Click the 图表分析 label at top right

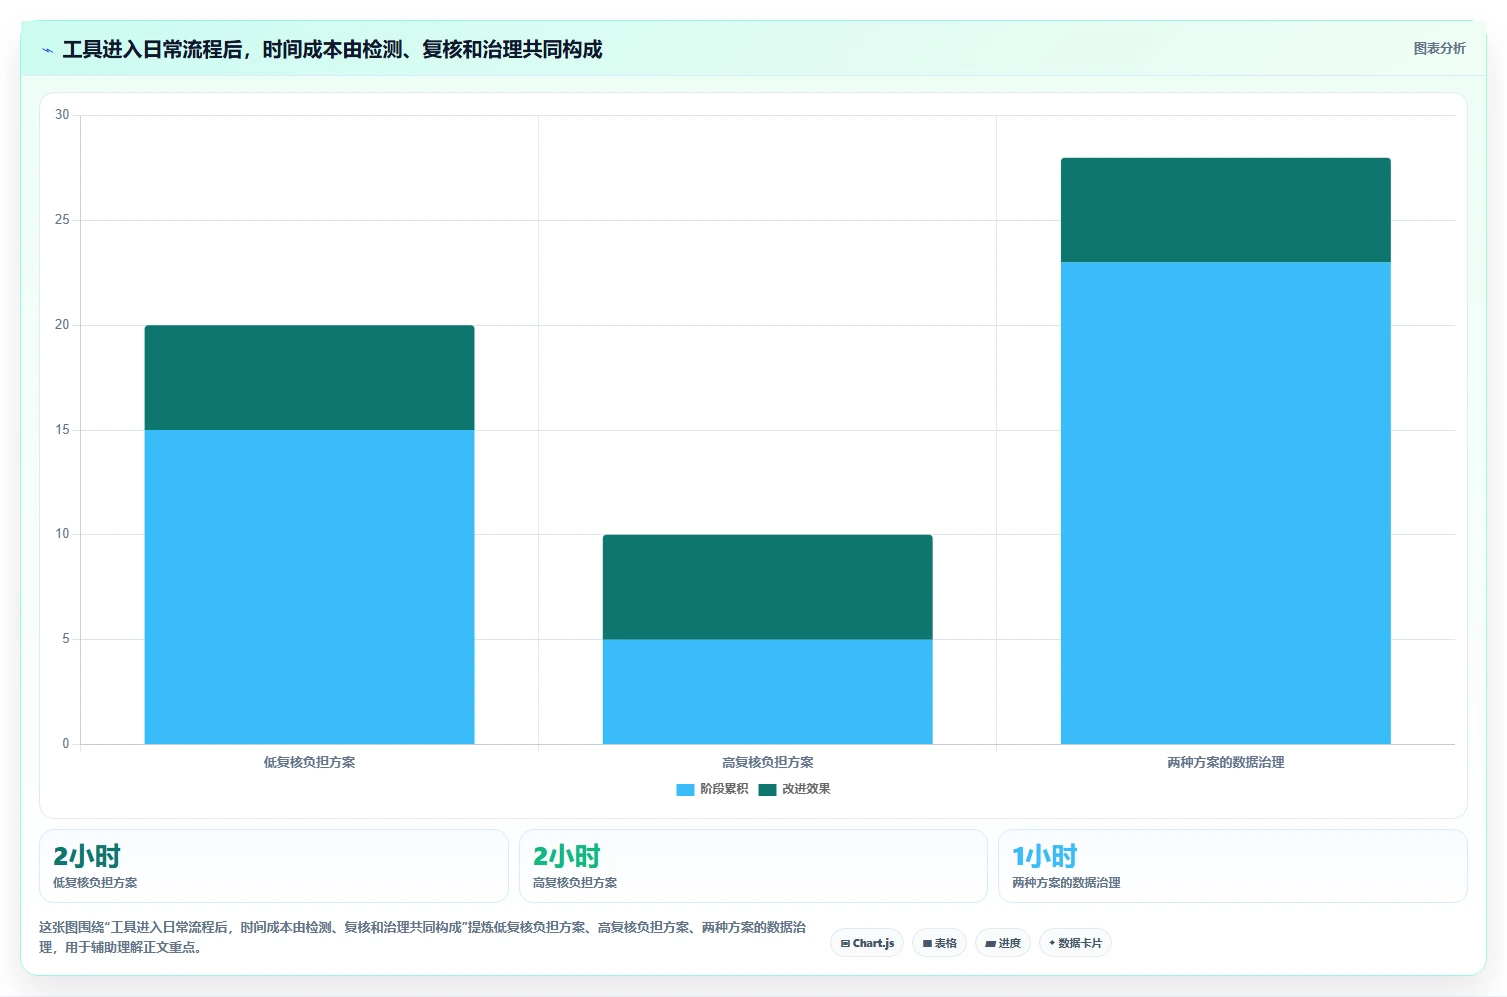pos(1439,48)
